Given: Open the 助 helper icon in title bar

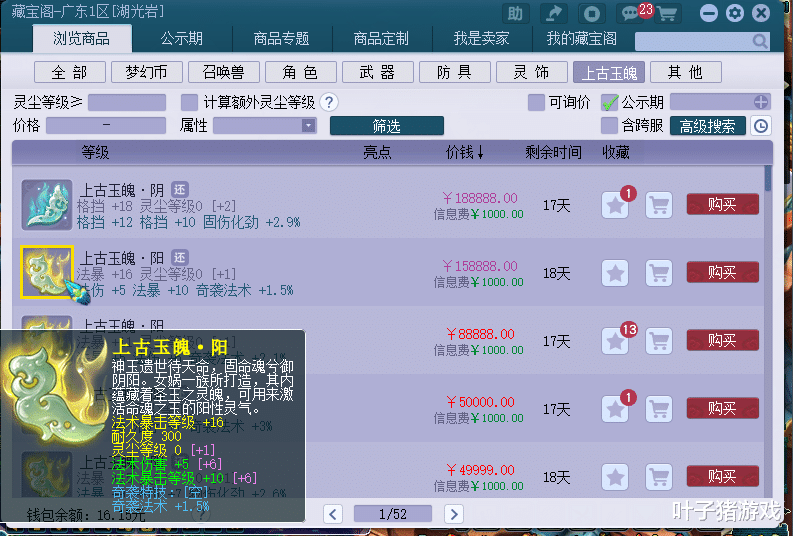Looking at the screenshot, I should click(515, 13).
